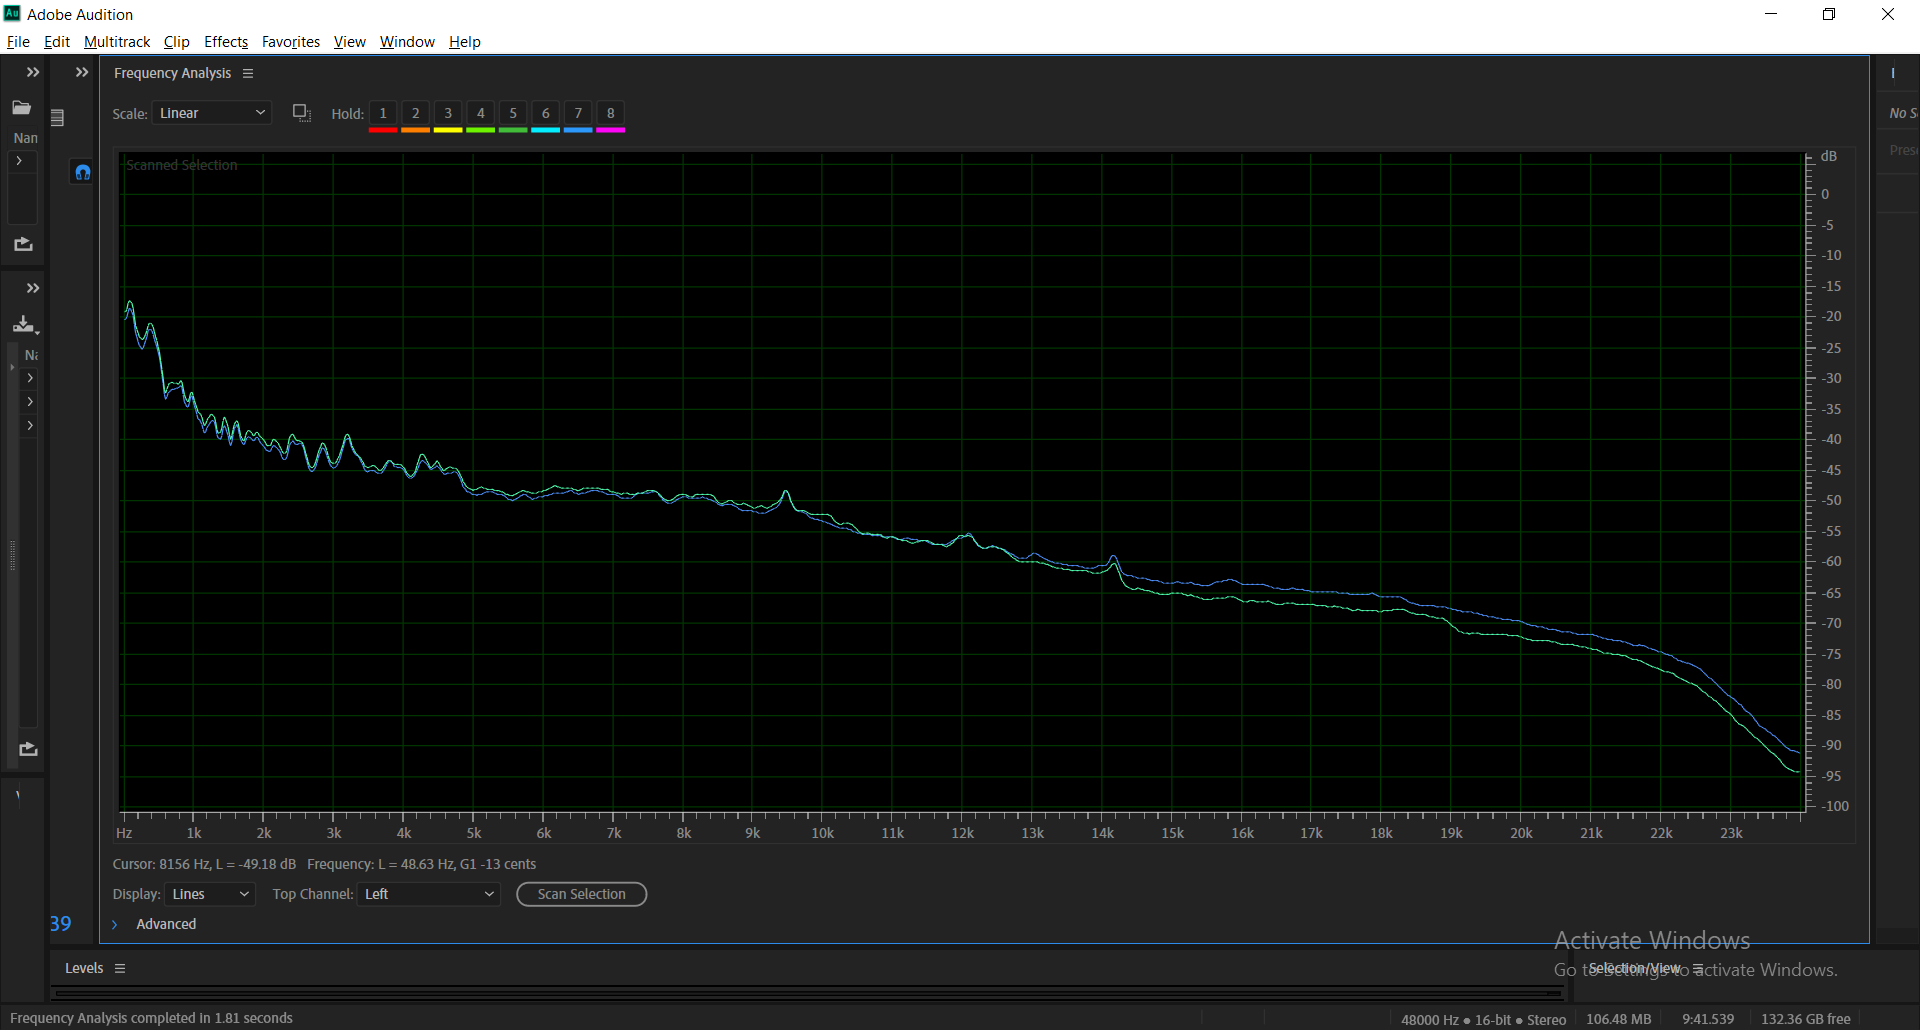
Task: Open the Effects menu
Action: [226, 42]
